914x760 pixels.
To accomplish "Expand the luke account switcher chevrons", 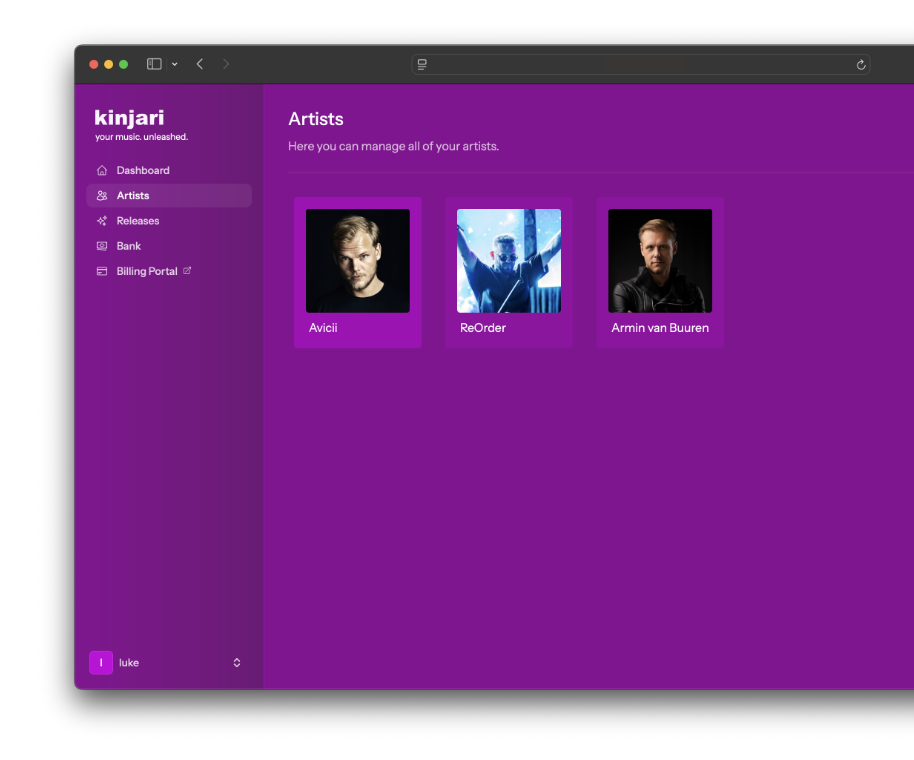I will (x=237, y=663).
